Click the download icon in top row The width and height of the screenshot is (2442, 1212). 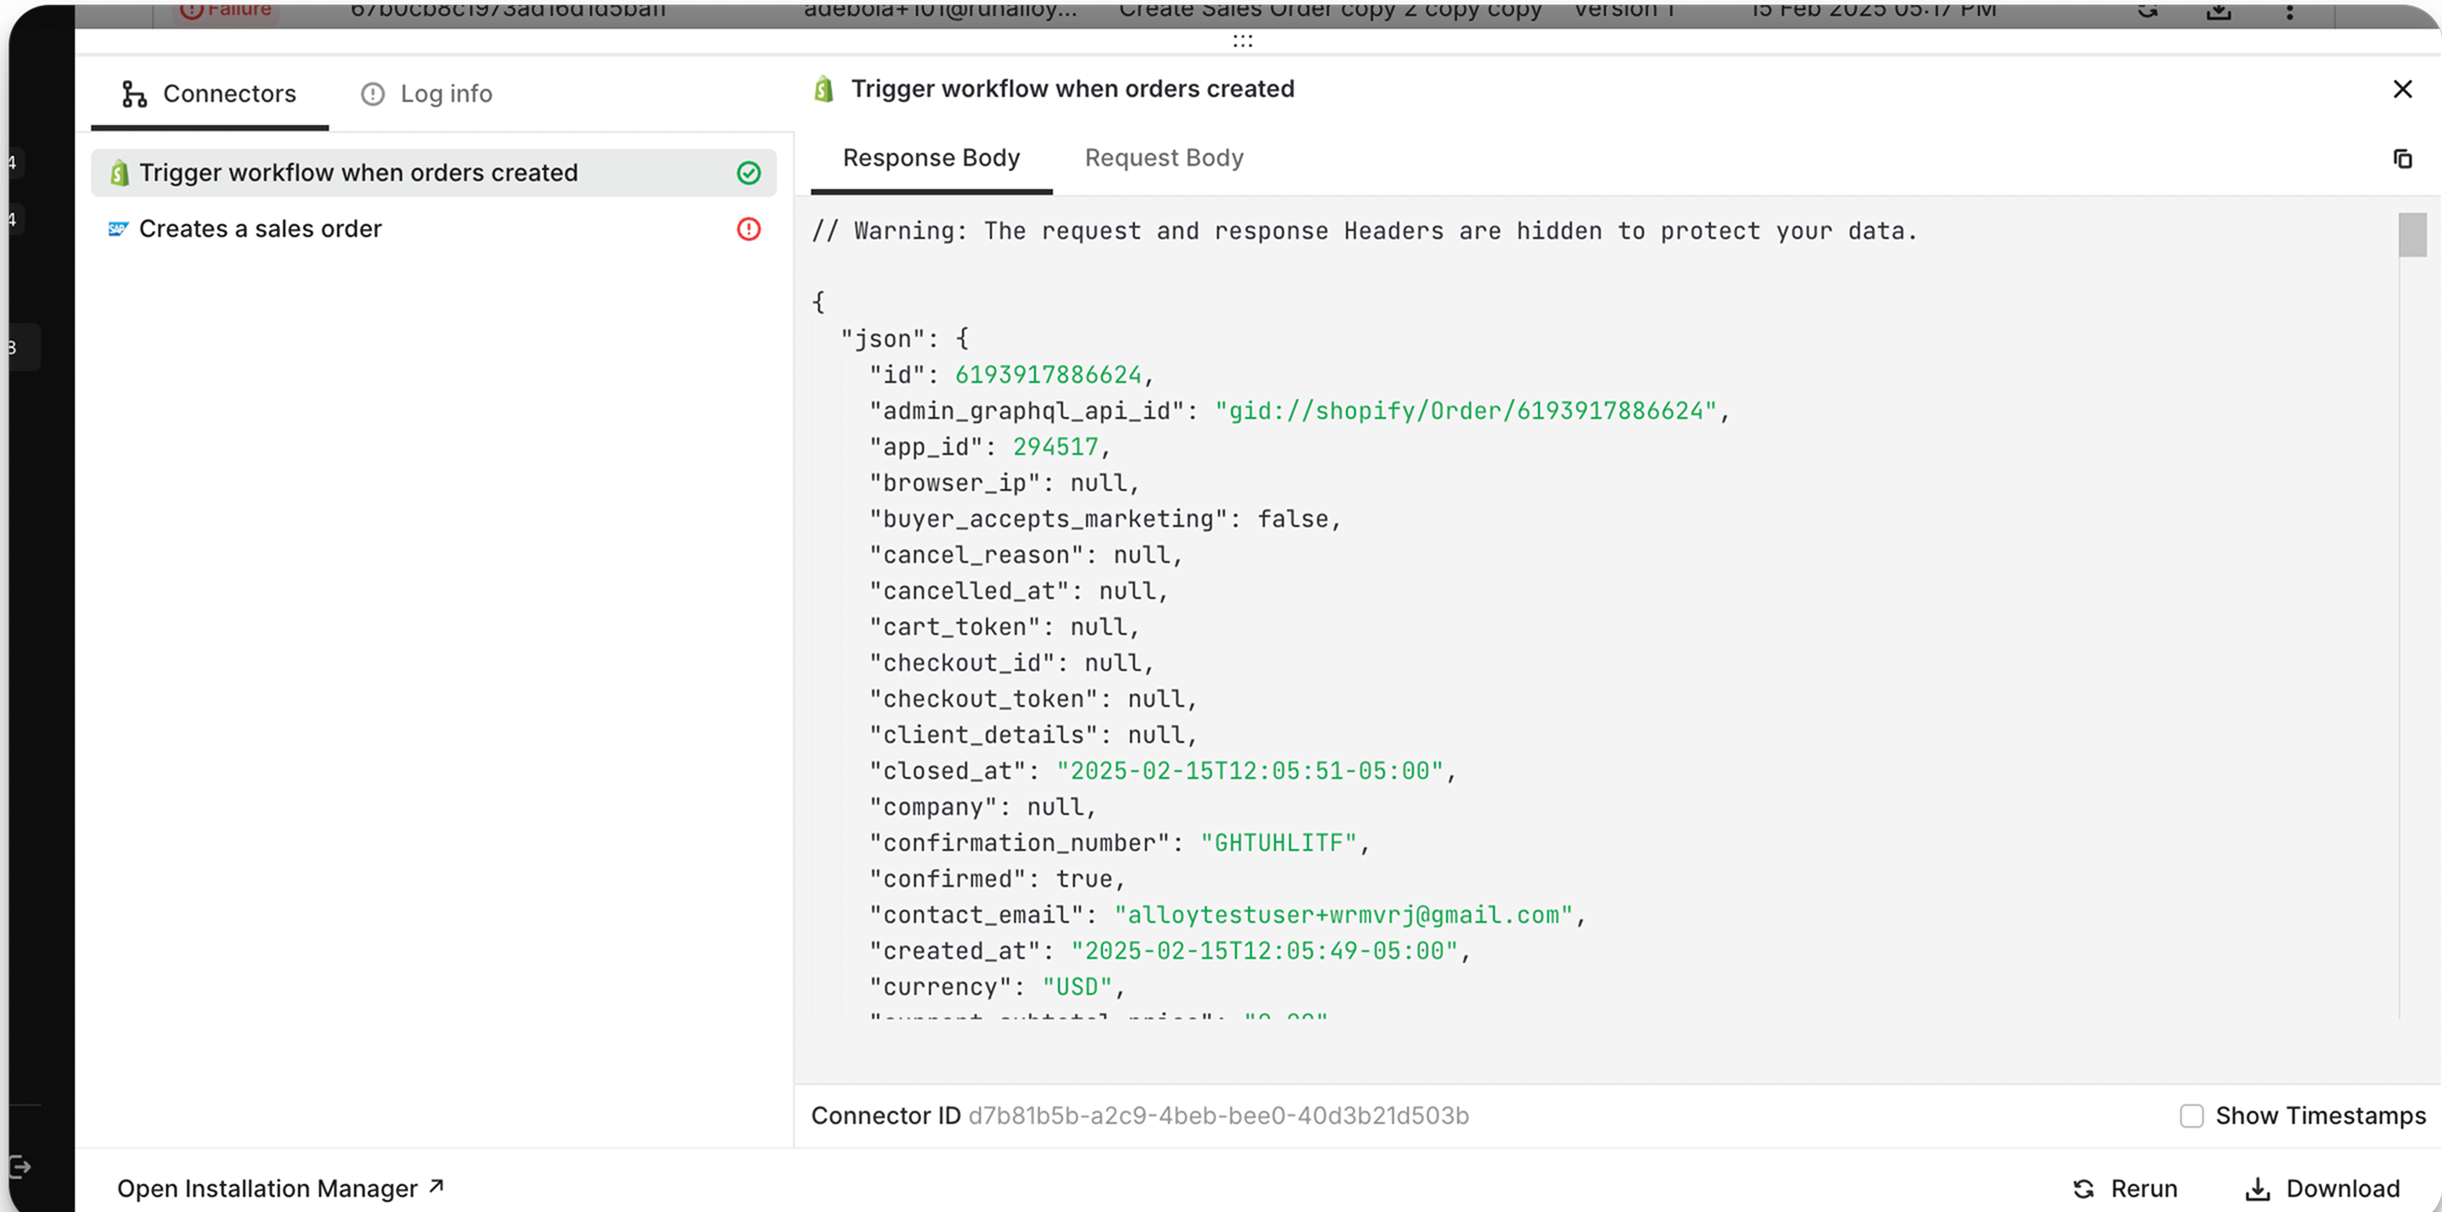pos(2219,11)
